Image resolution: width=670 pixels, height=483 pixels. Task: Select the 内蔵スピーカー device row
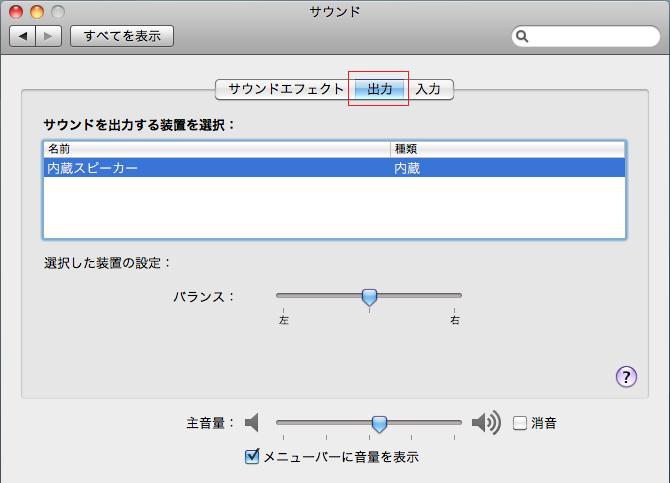pos(335,168)
